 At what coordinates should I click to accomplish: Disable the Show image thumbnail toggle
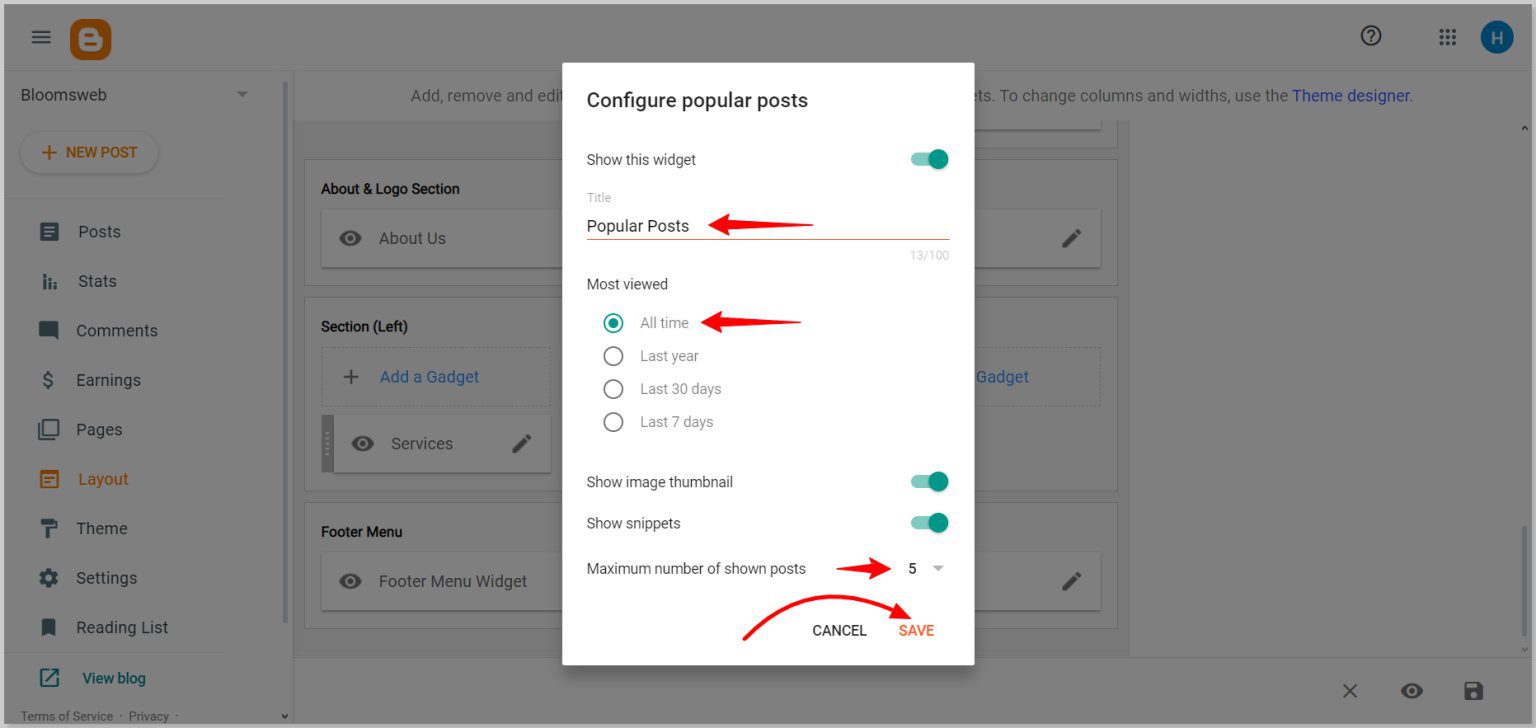coord(928,481)
